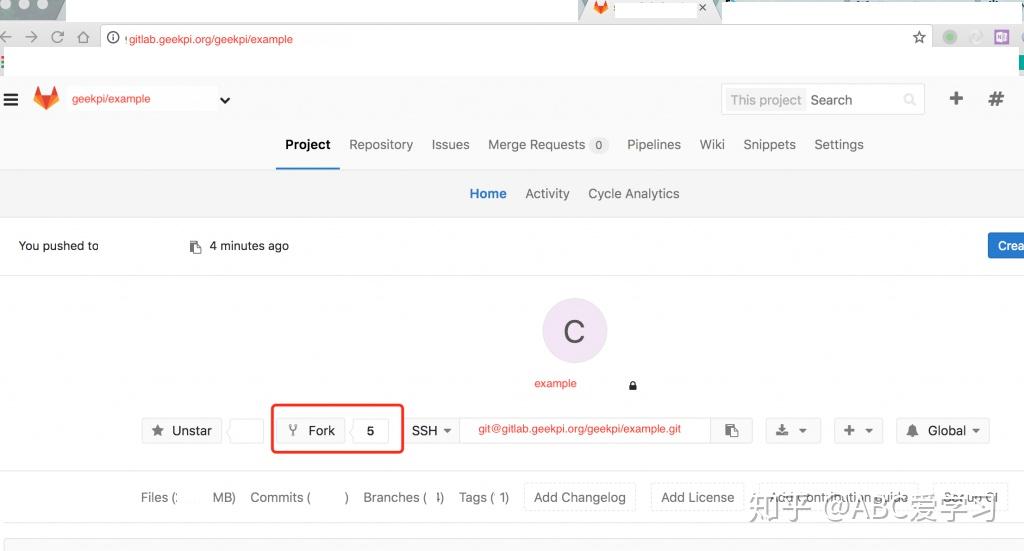
Task: Open the OneNote browser extension
Action: (1002, 37)
